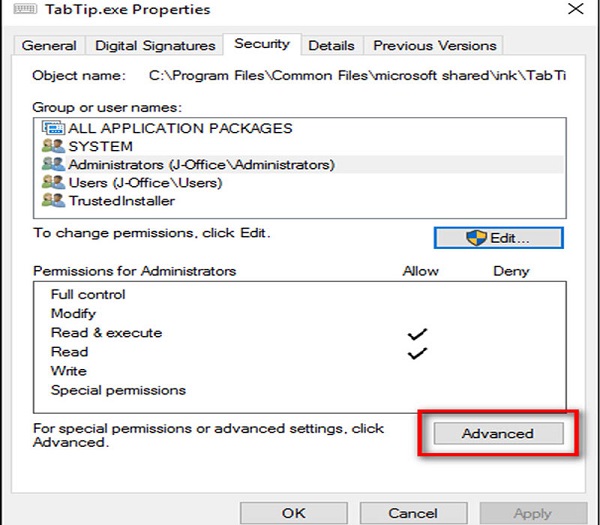Select the Security tab

pyautogui.click(x=261, y=44)
